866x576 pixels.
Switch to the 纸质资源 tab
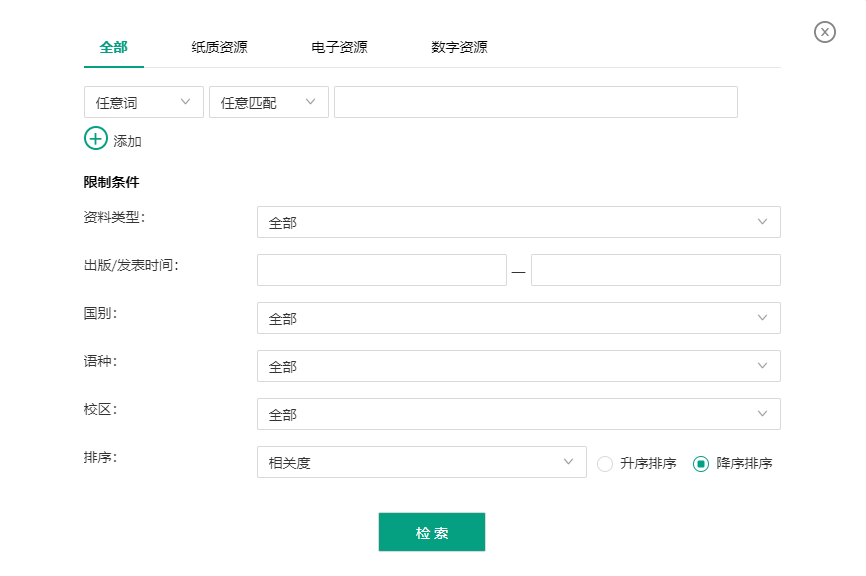click(x=220, y=47)
